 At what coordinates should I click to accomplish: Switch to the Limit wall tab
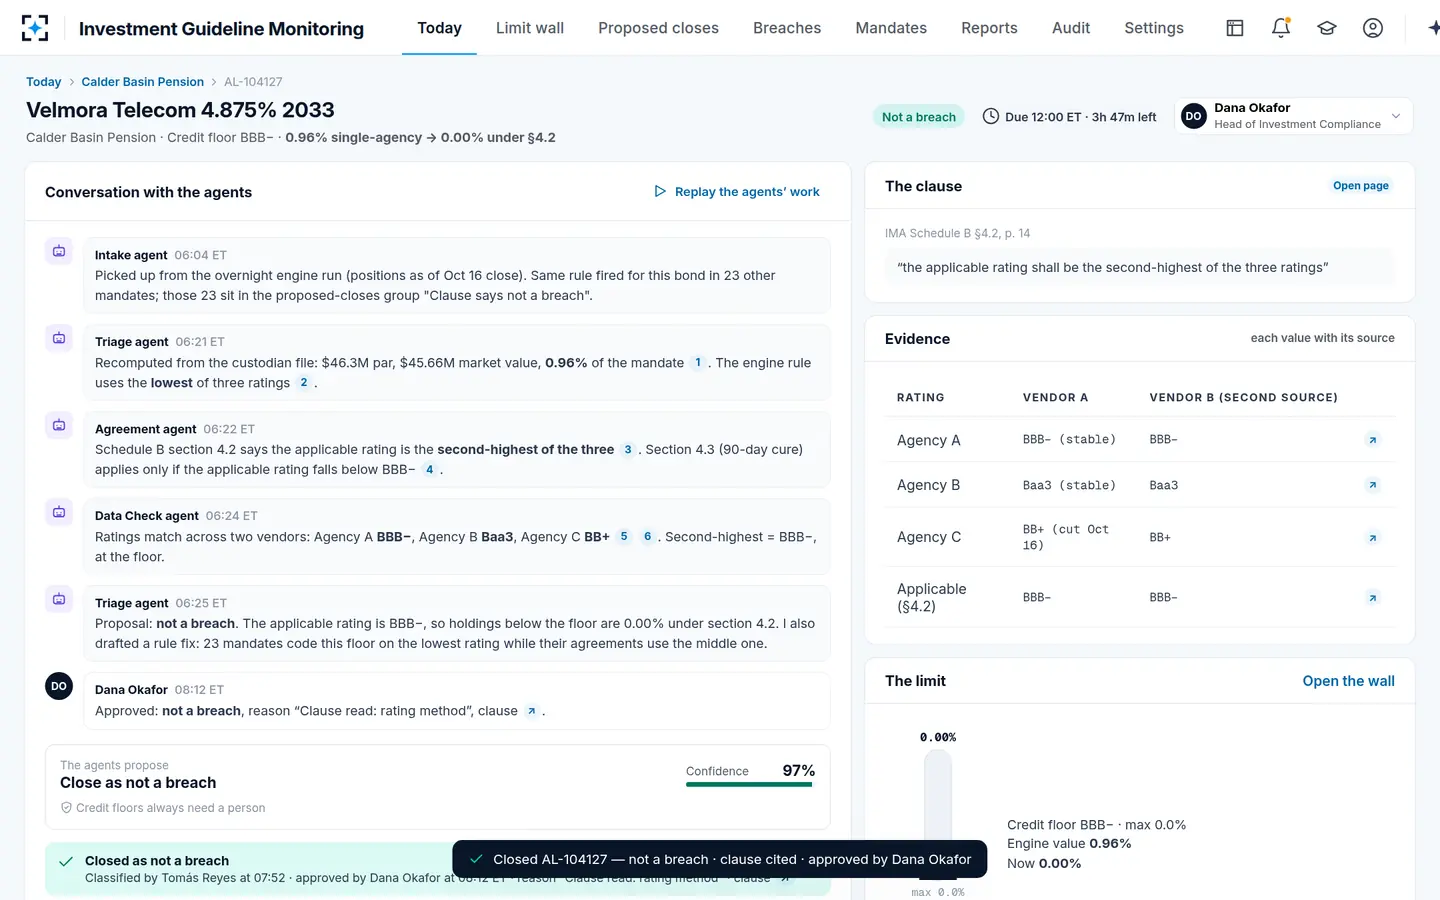coord(530,28)
